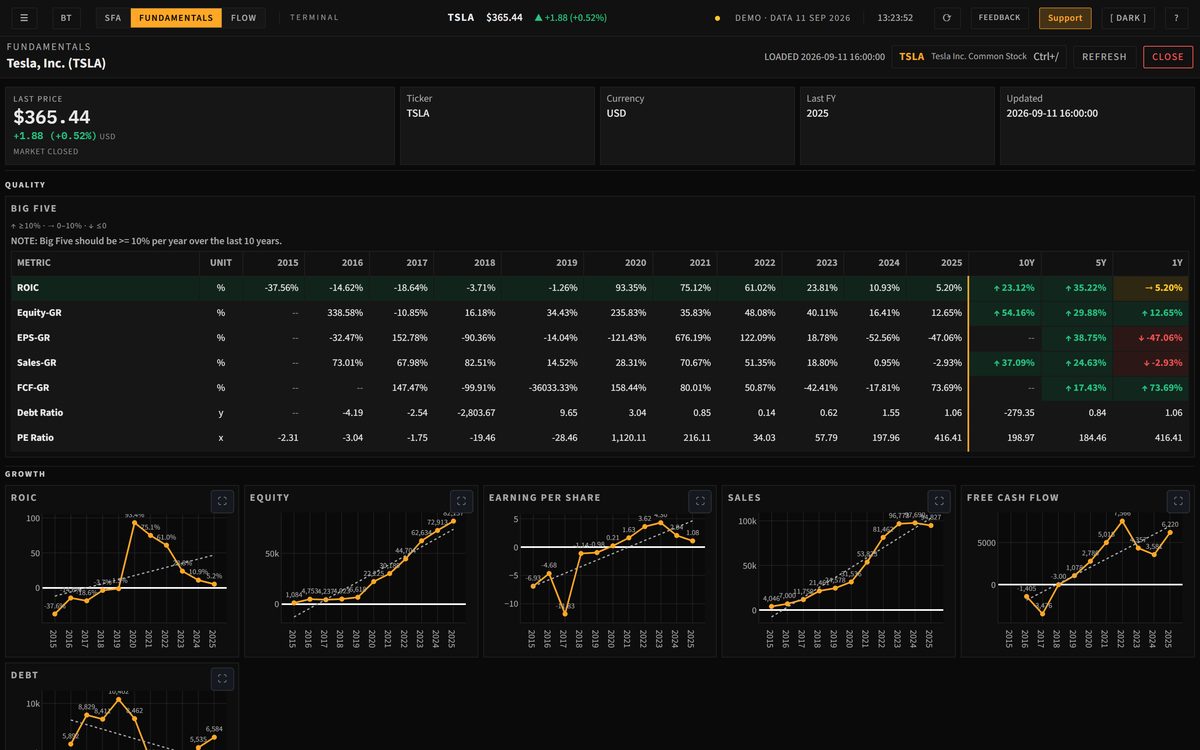
Task: Click the Support button
Action: pyautogui.click(x=1065, y=18)
